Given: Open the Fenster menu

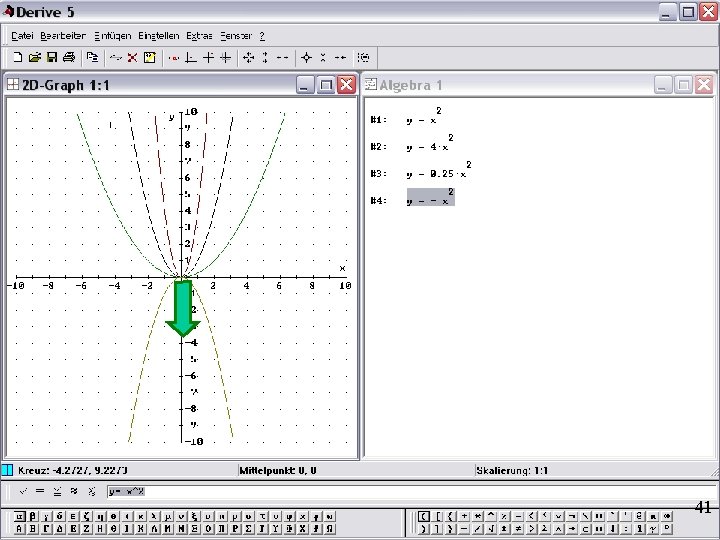Looking at the screenshot, I should [236, 35].
